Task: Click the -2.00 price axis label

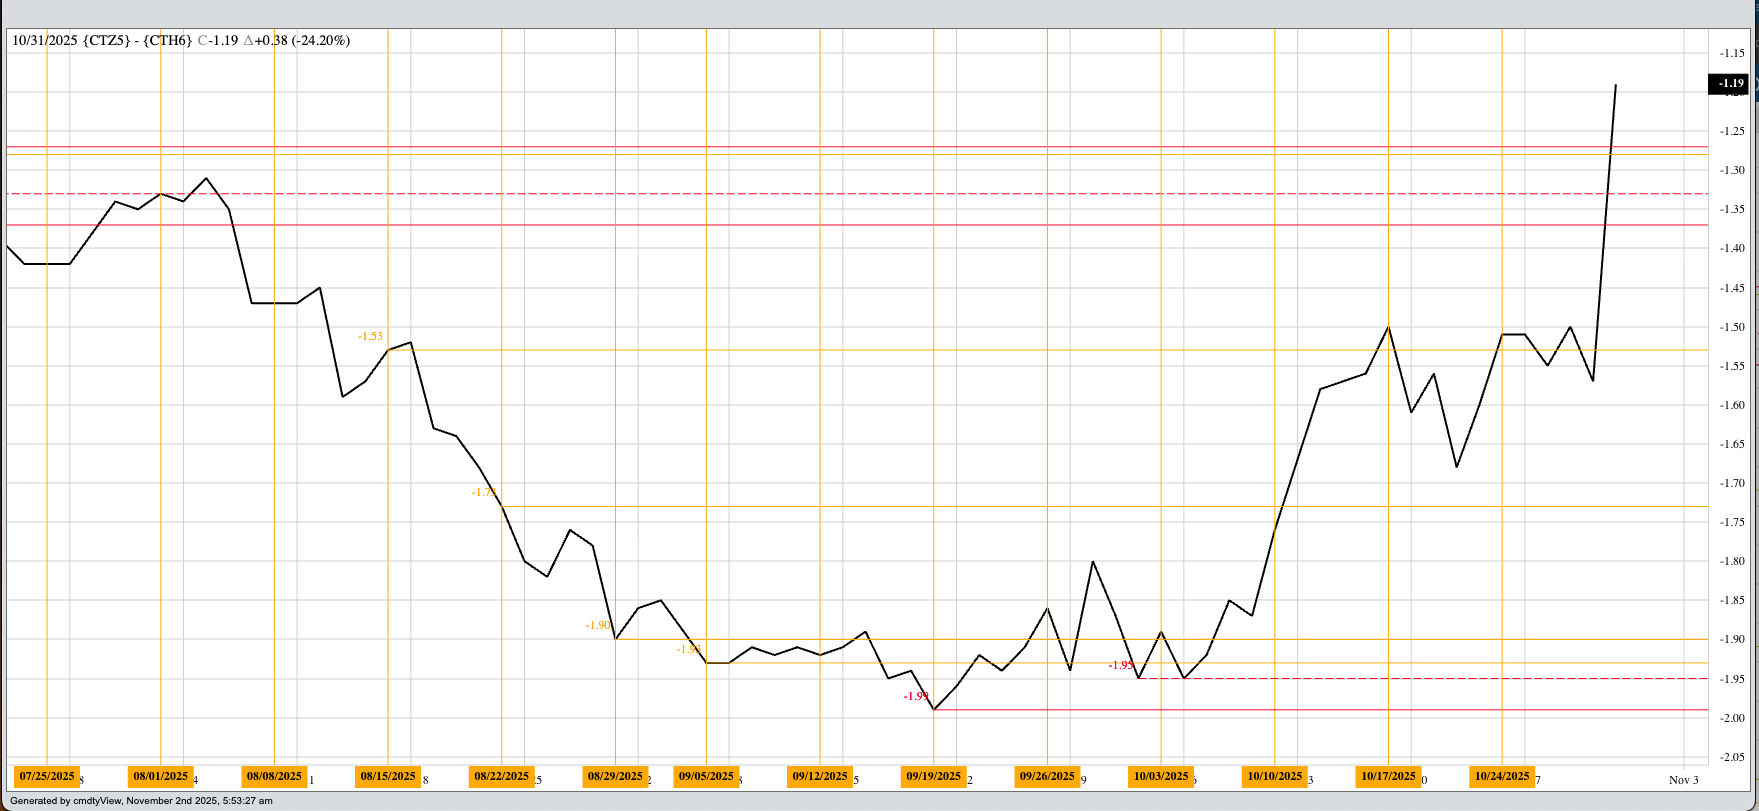Action: tap(1733, 718)
